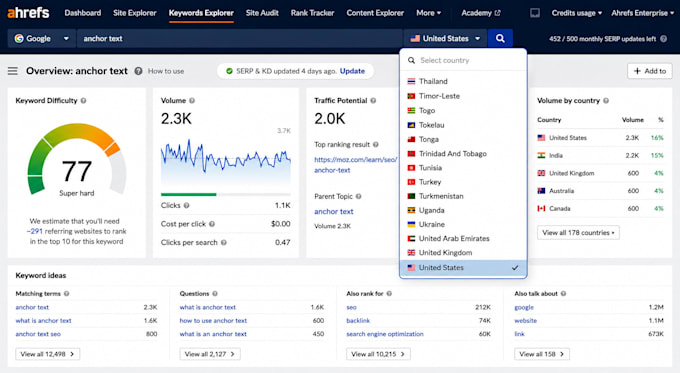The width and height of the screenshot is (680, 373).
Task: Click the Add to button
Action: (x=650, y=71)
